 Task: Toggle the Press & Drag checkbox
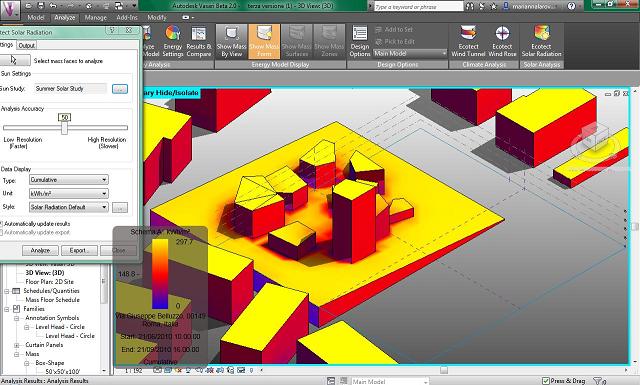point(546,381)
